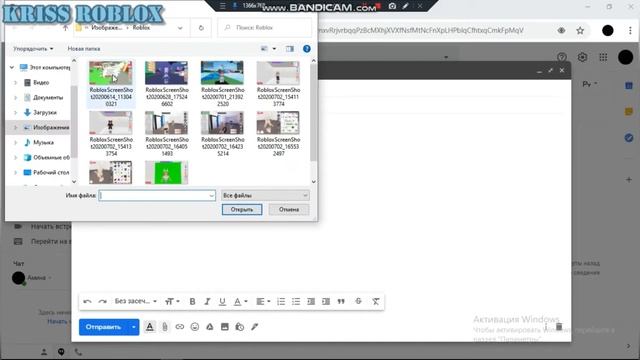The image size is (640, 360).
Task: Open the font size dropdown
Action: [172, 302]
